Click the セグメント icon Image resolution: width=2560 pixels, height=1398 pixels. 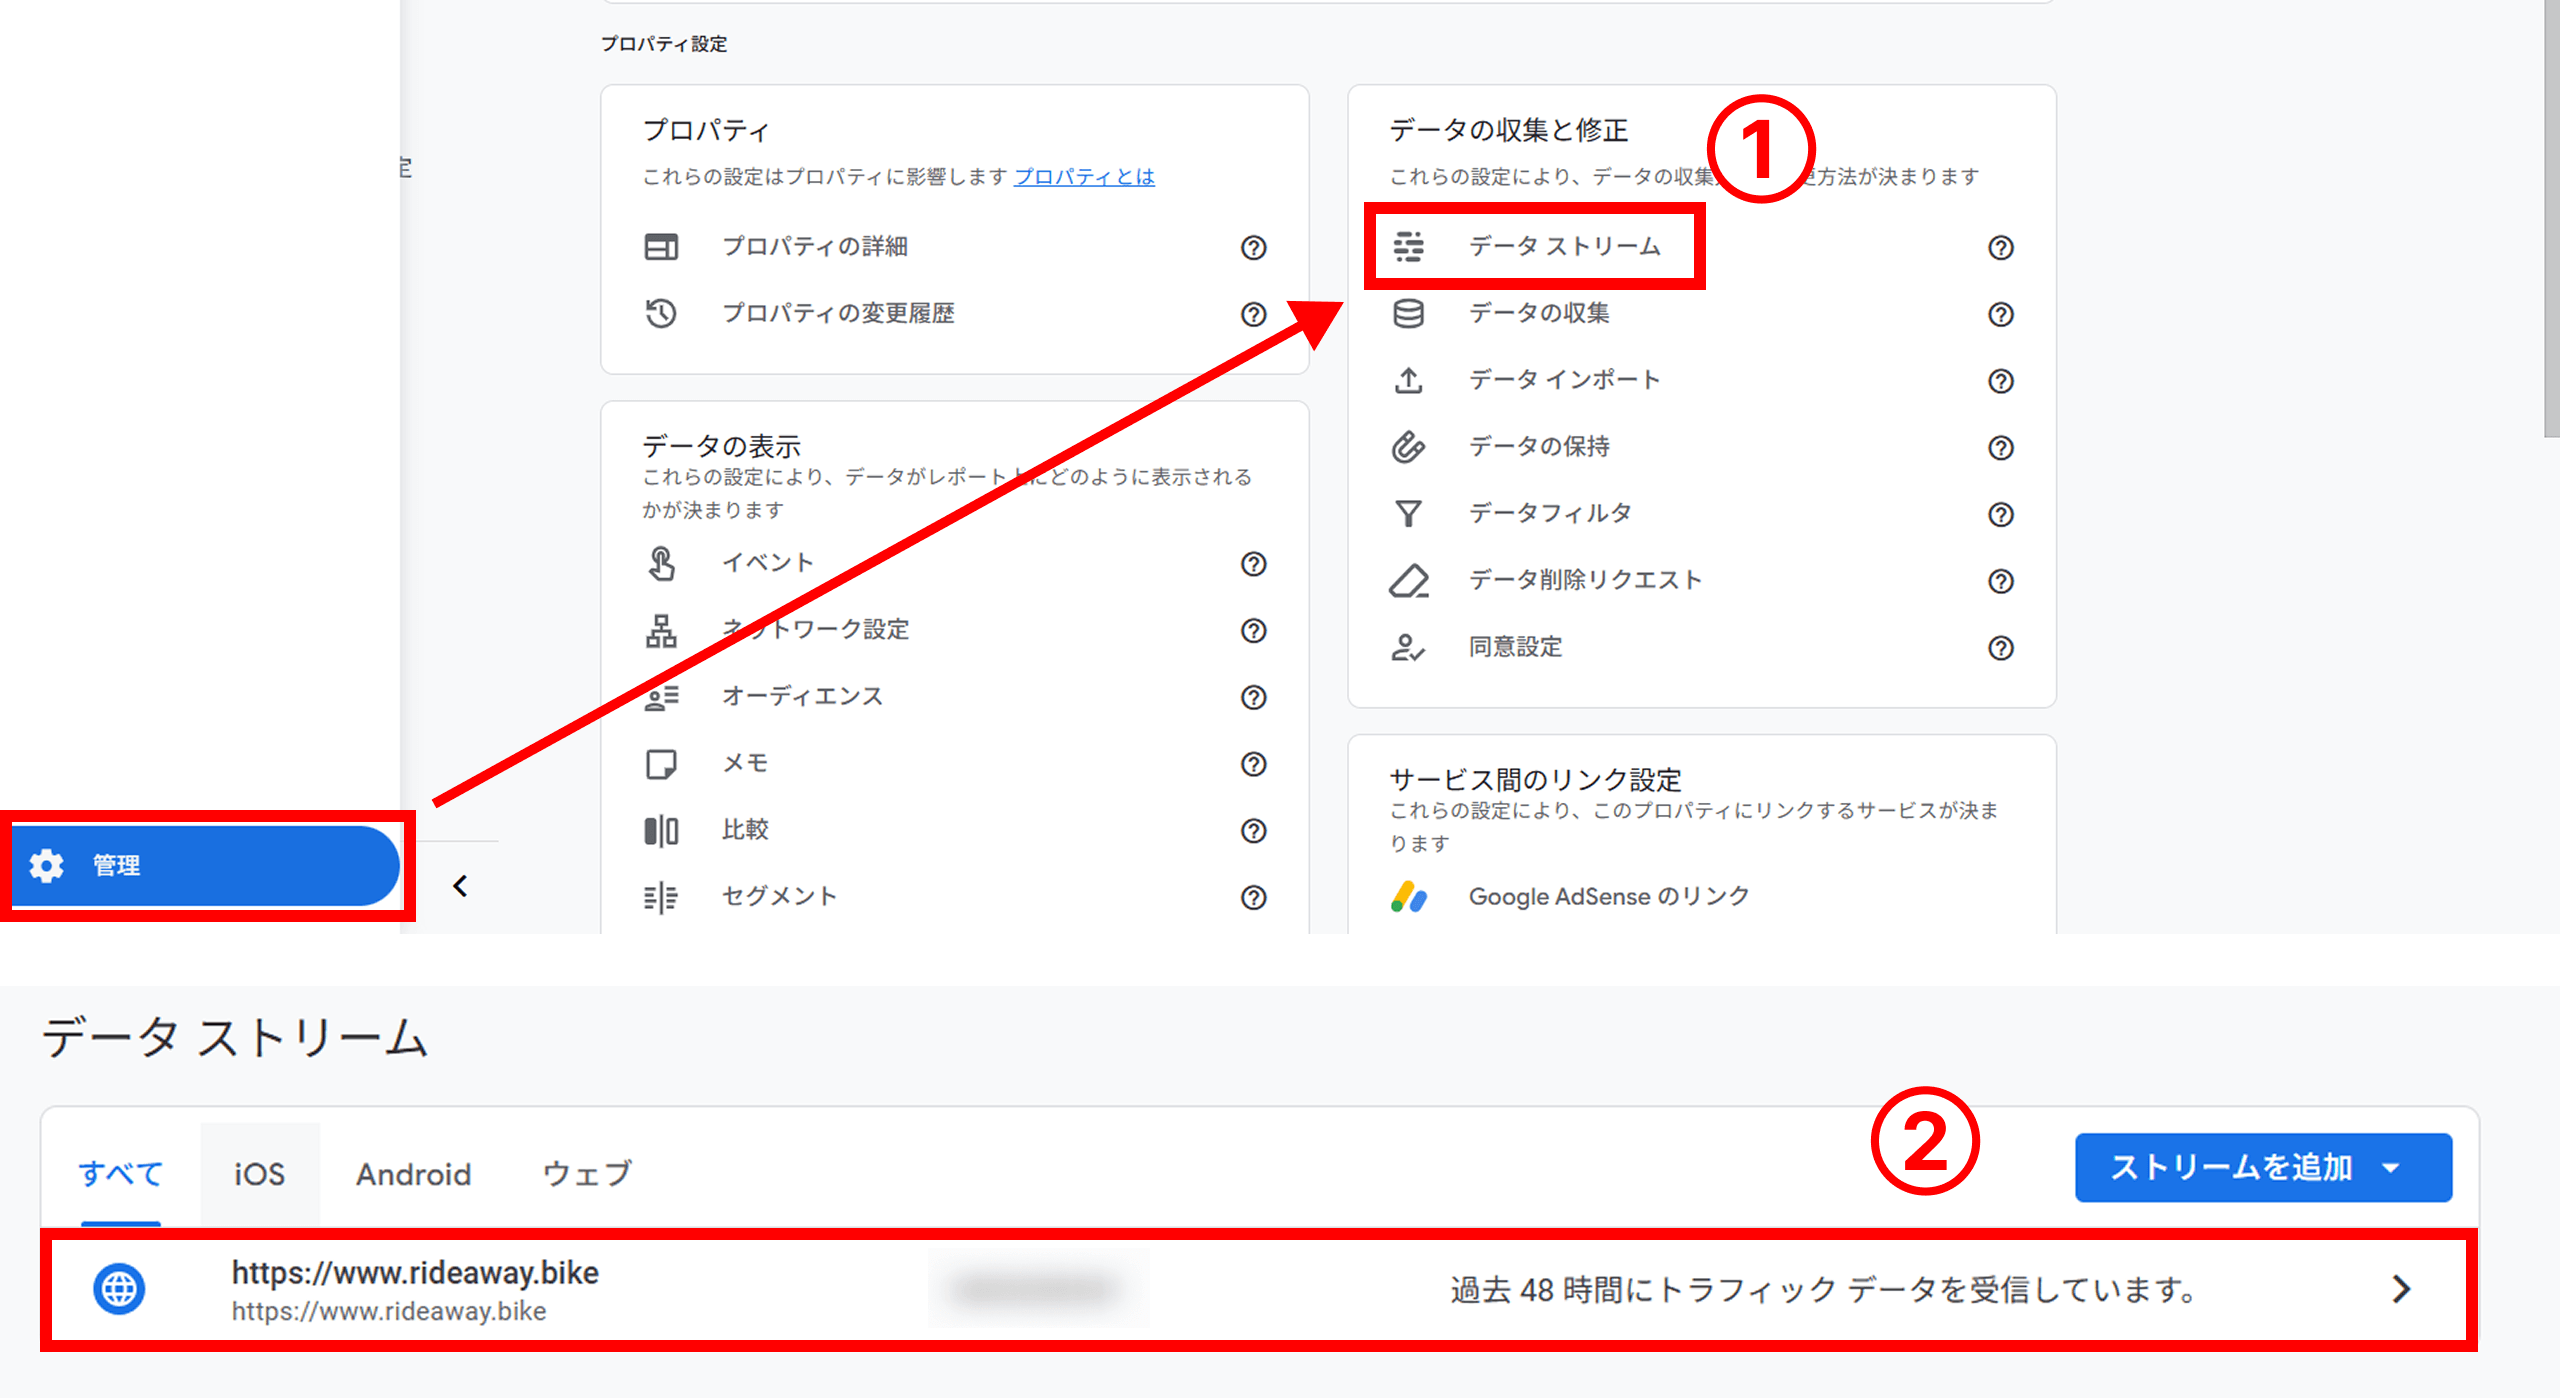click(x=660, y=896)
